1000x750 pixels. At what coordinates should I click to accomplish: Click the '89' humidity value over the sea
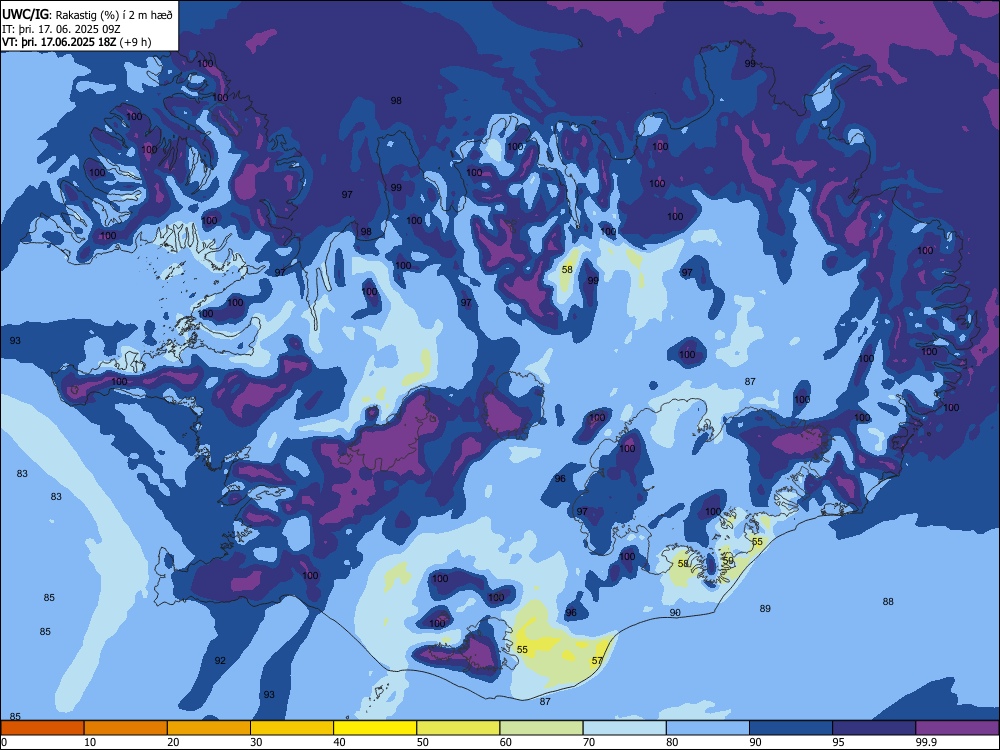click(x=765, y=608)
